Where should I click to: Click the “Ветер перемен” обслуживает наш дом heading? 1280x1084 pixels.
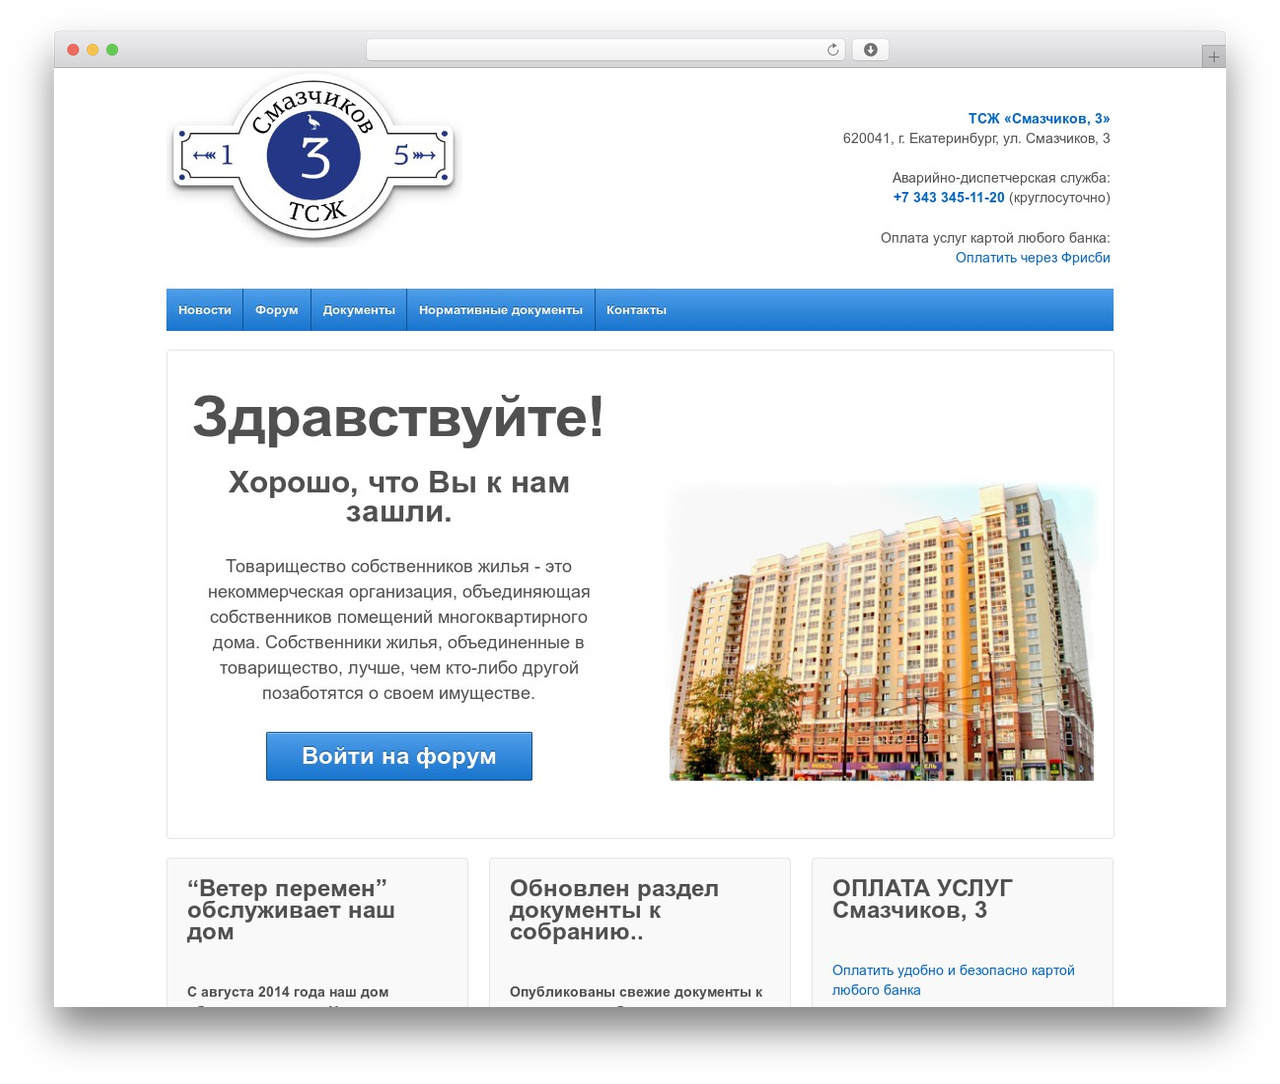coord(291,910)
